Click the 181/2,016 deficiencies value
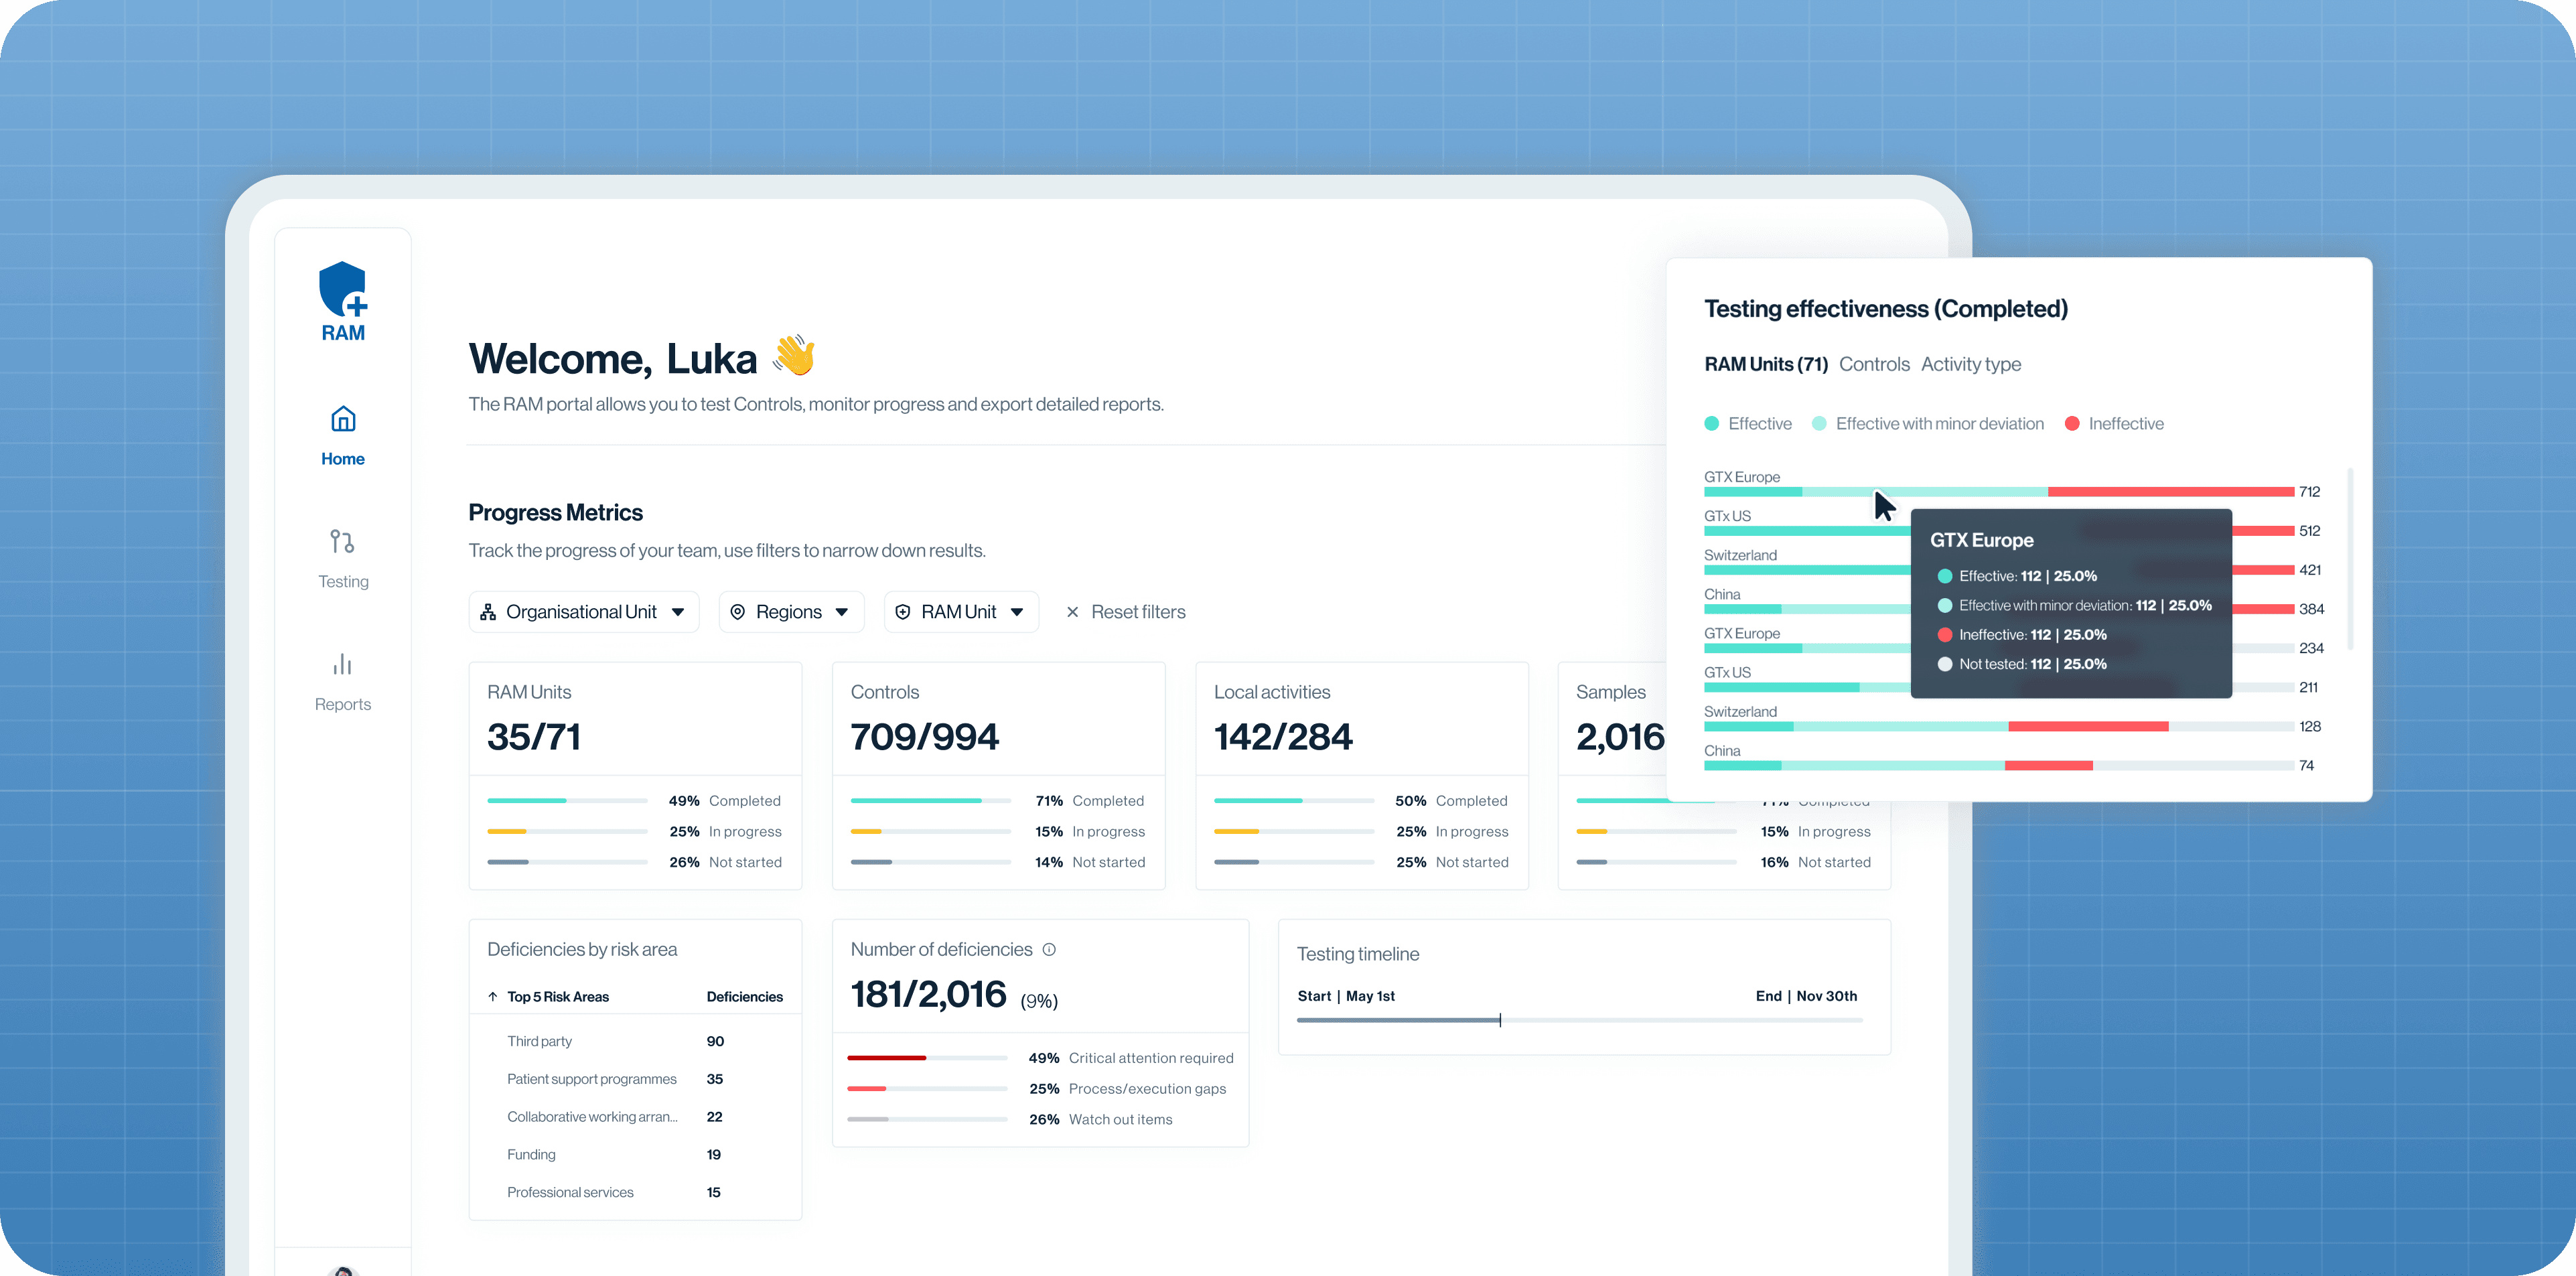Image resolution: width=2576 pixels, height=1276 pixels. point(928,995)
